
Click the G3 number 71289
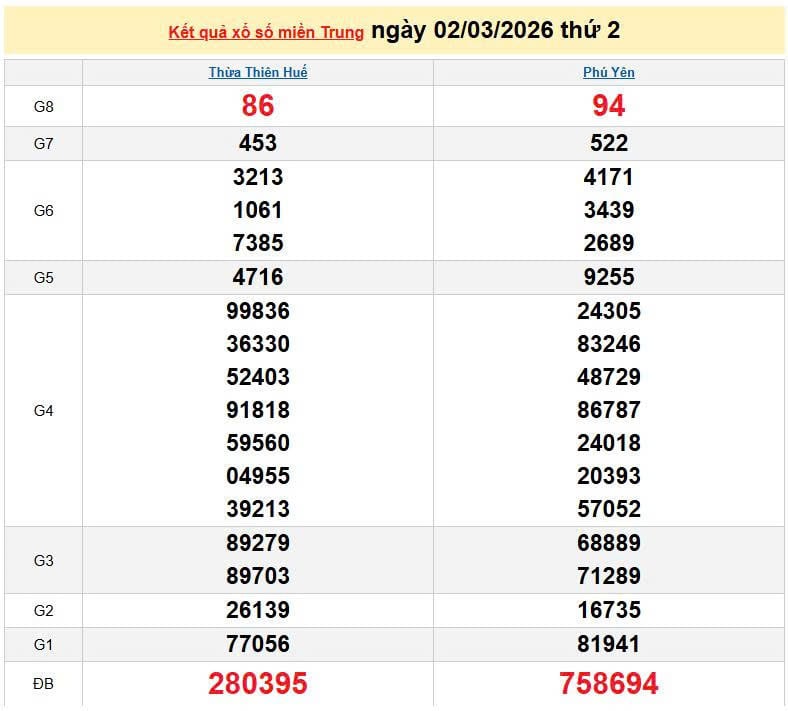point(609,577)
